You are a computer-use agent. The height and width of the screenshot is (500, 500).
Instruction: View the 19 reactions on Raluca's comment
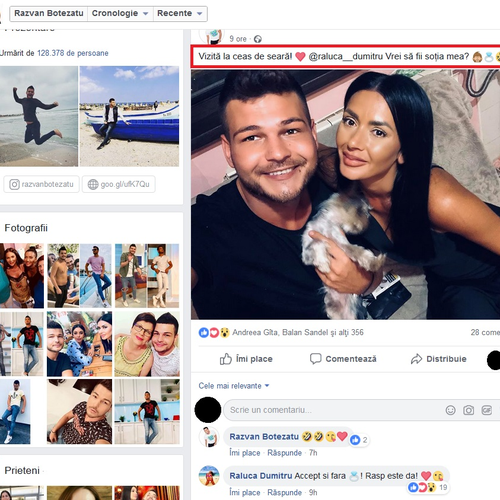pos(427,488)
